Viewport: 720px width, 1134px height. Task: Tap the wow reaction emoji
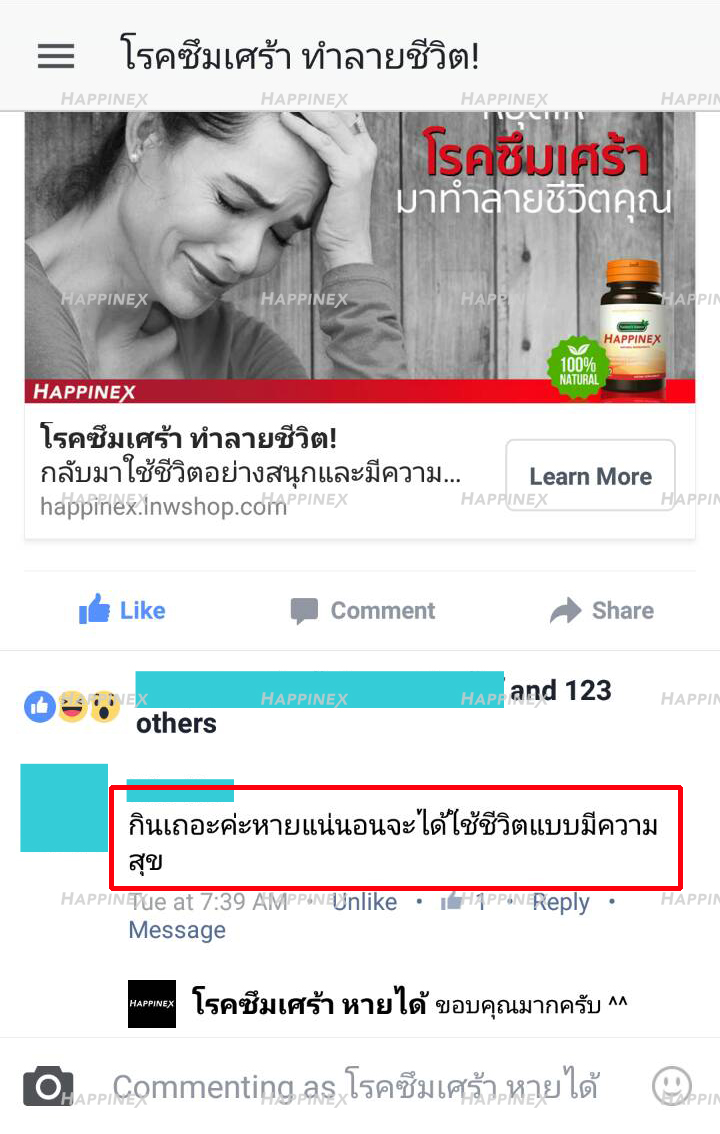pyautogui.click(x=105, y=707)
